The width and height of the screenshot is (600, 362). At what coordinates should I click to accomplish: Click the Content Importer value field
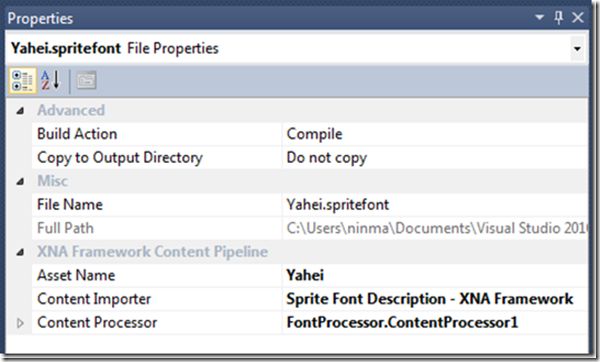tap(435, 299)
